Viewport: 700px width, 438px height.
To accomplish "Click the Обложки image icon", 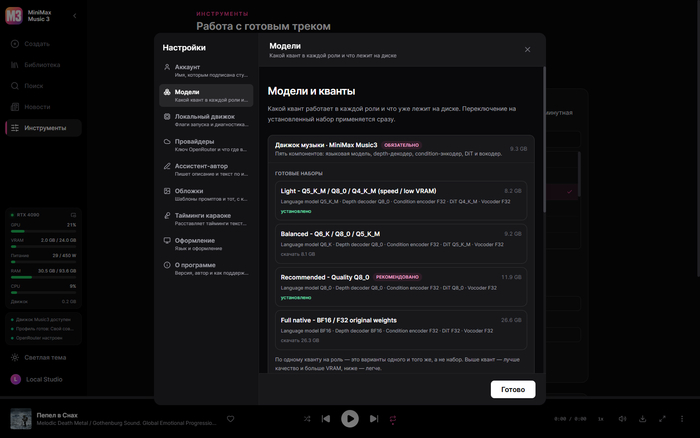I will [x=167, y=191].
